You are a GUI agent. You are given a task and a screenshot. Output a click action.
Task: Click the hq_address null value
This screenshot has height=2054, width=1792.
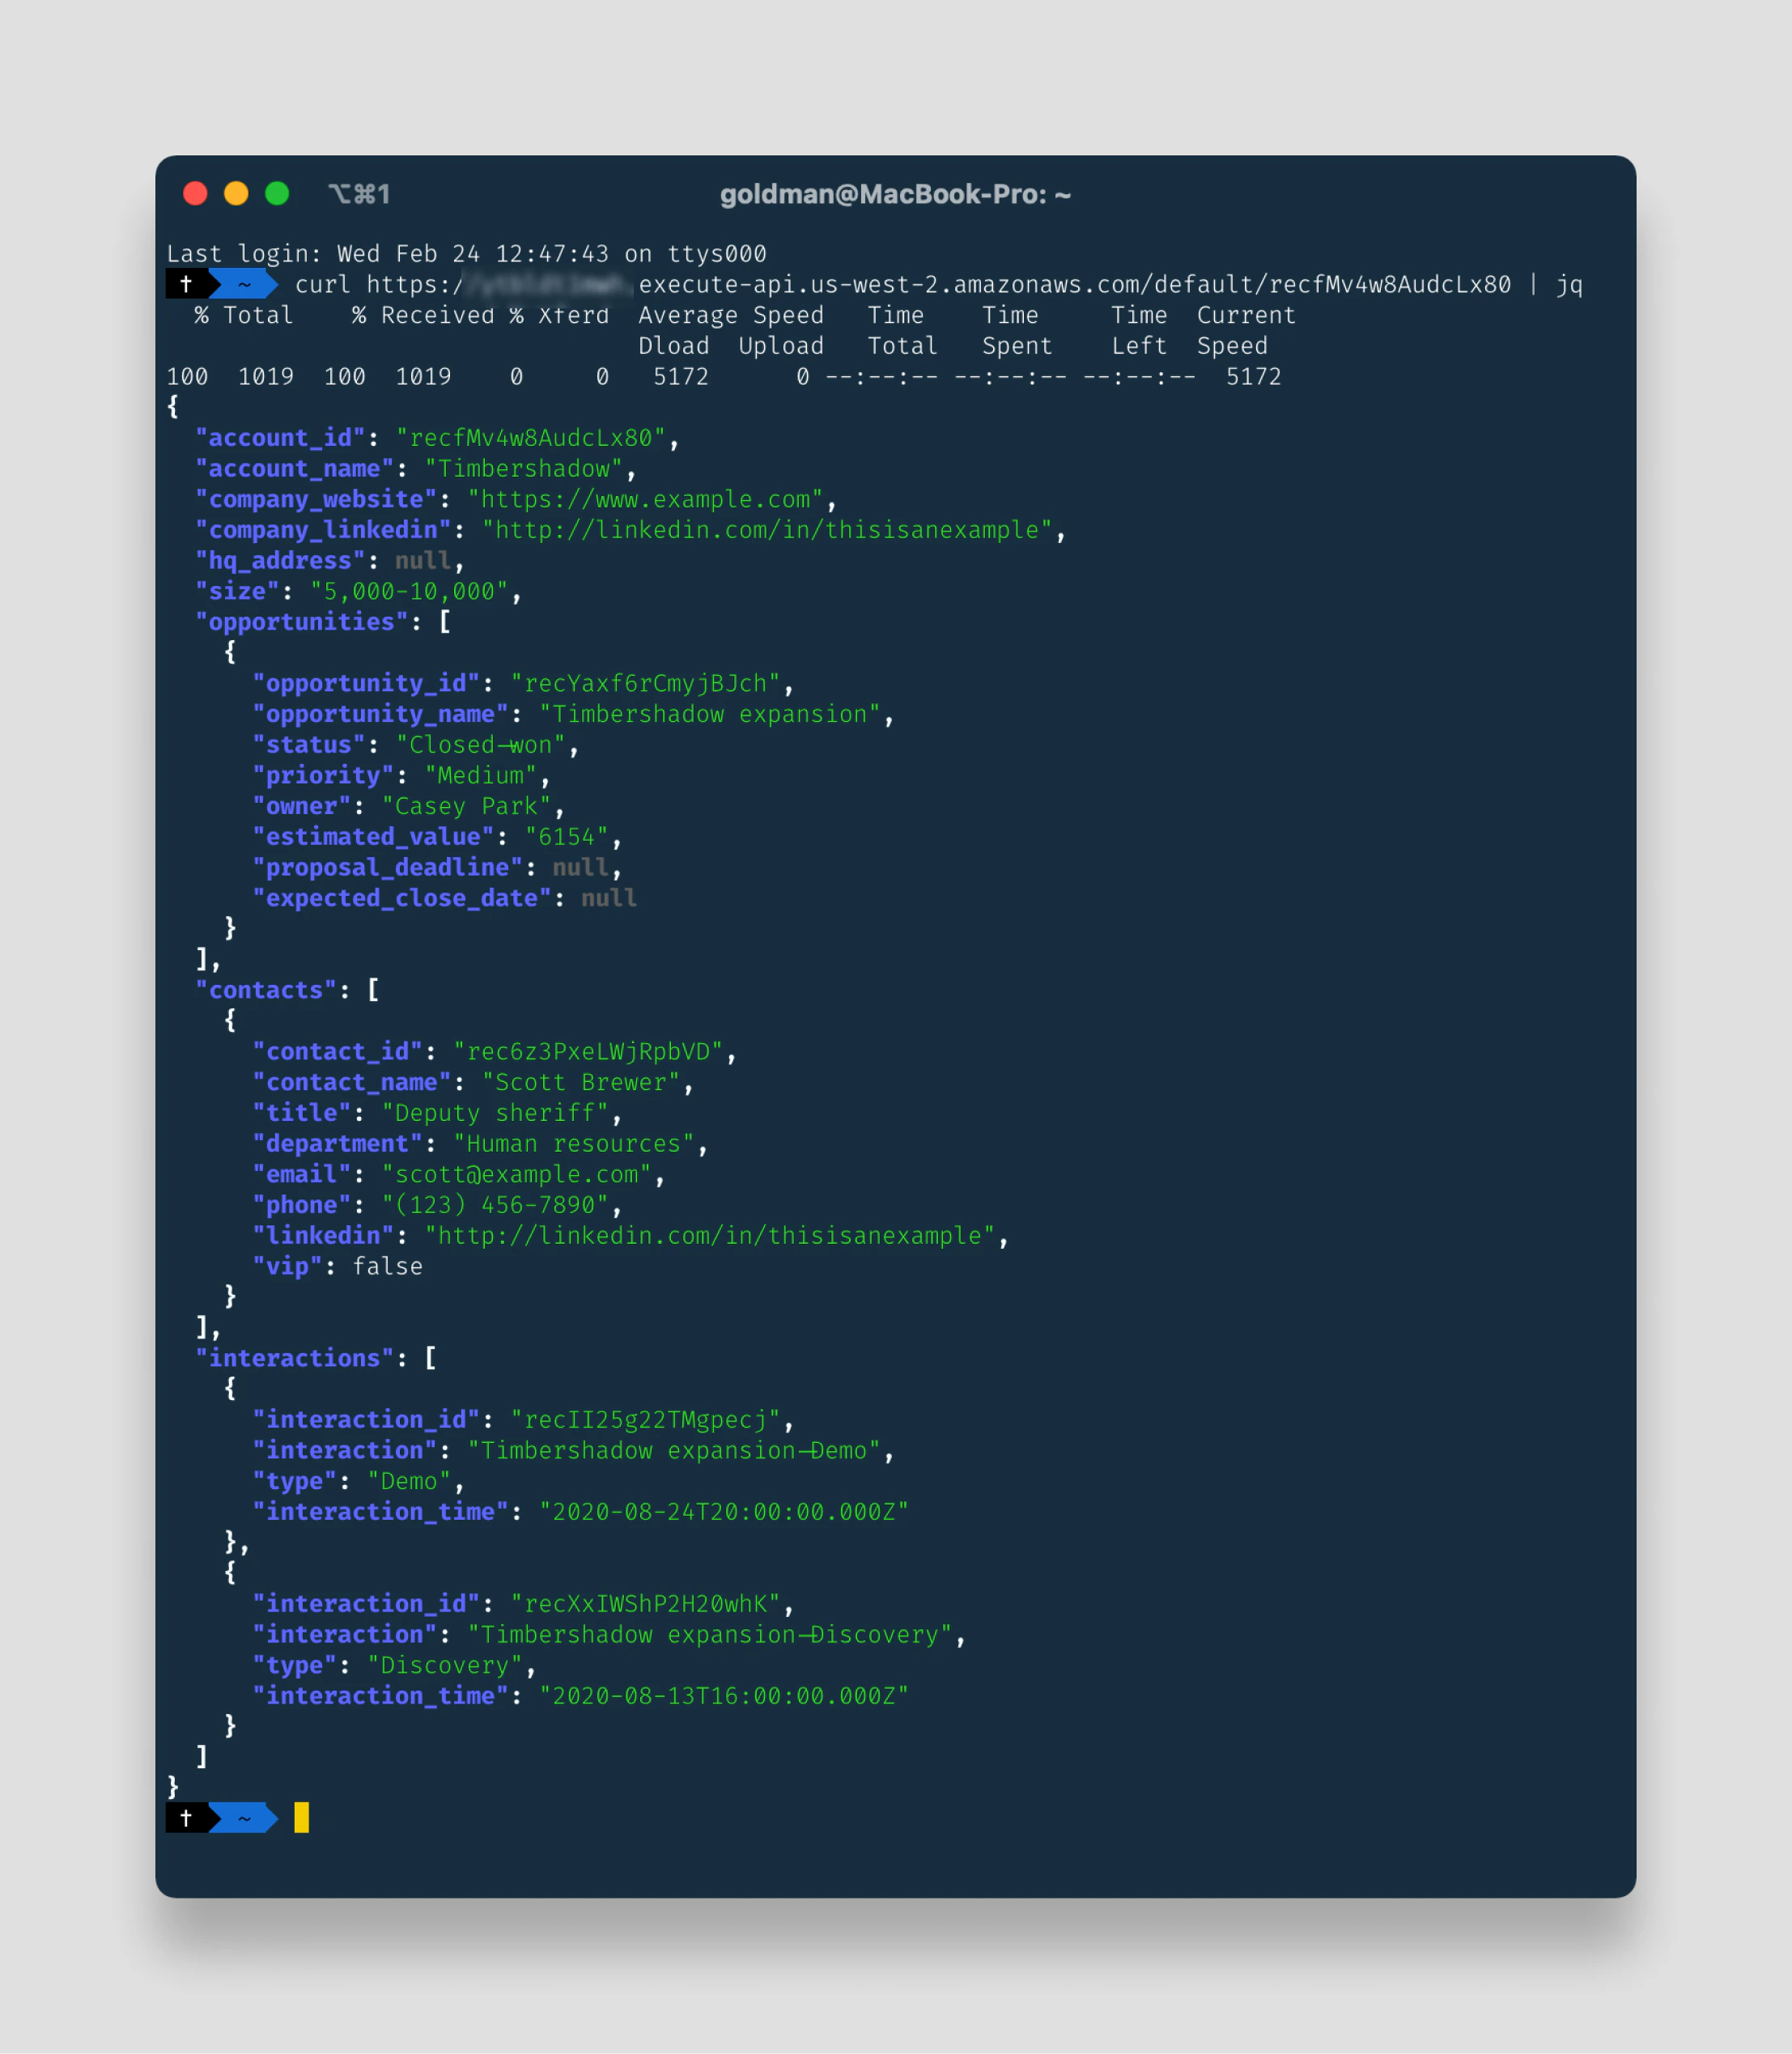pos(423,561)
